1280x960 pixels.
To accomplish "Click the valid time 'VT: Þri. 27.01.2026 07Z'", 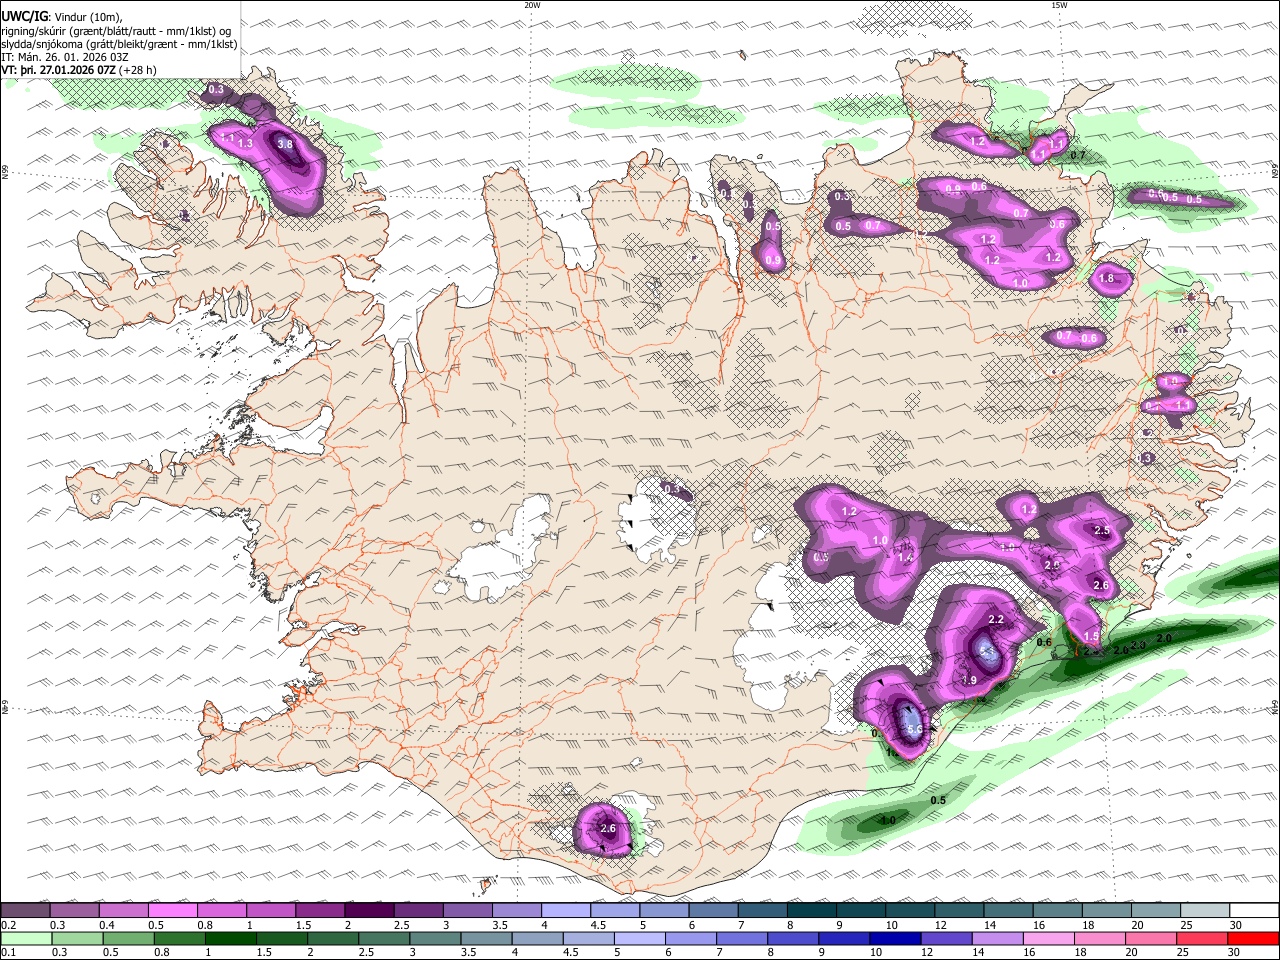I will [58, 70].
